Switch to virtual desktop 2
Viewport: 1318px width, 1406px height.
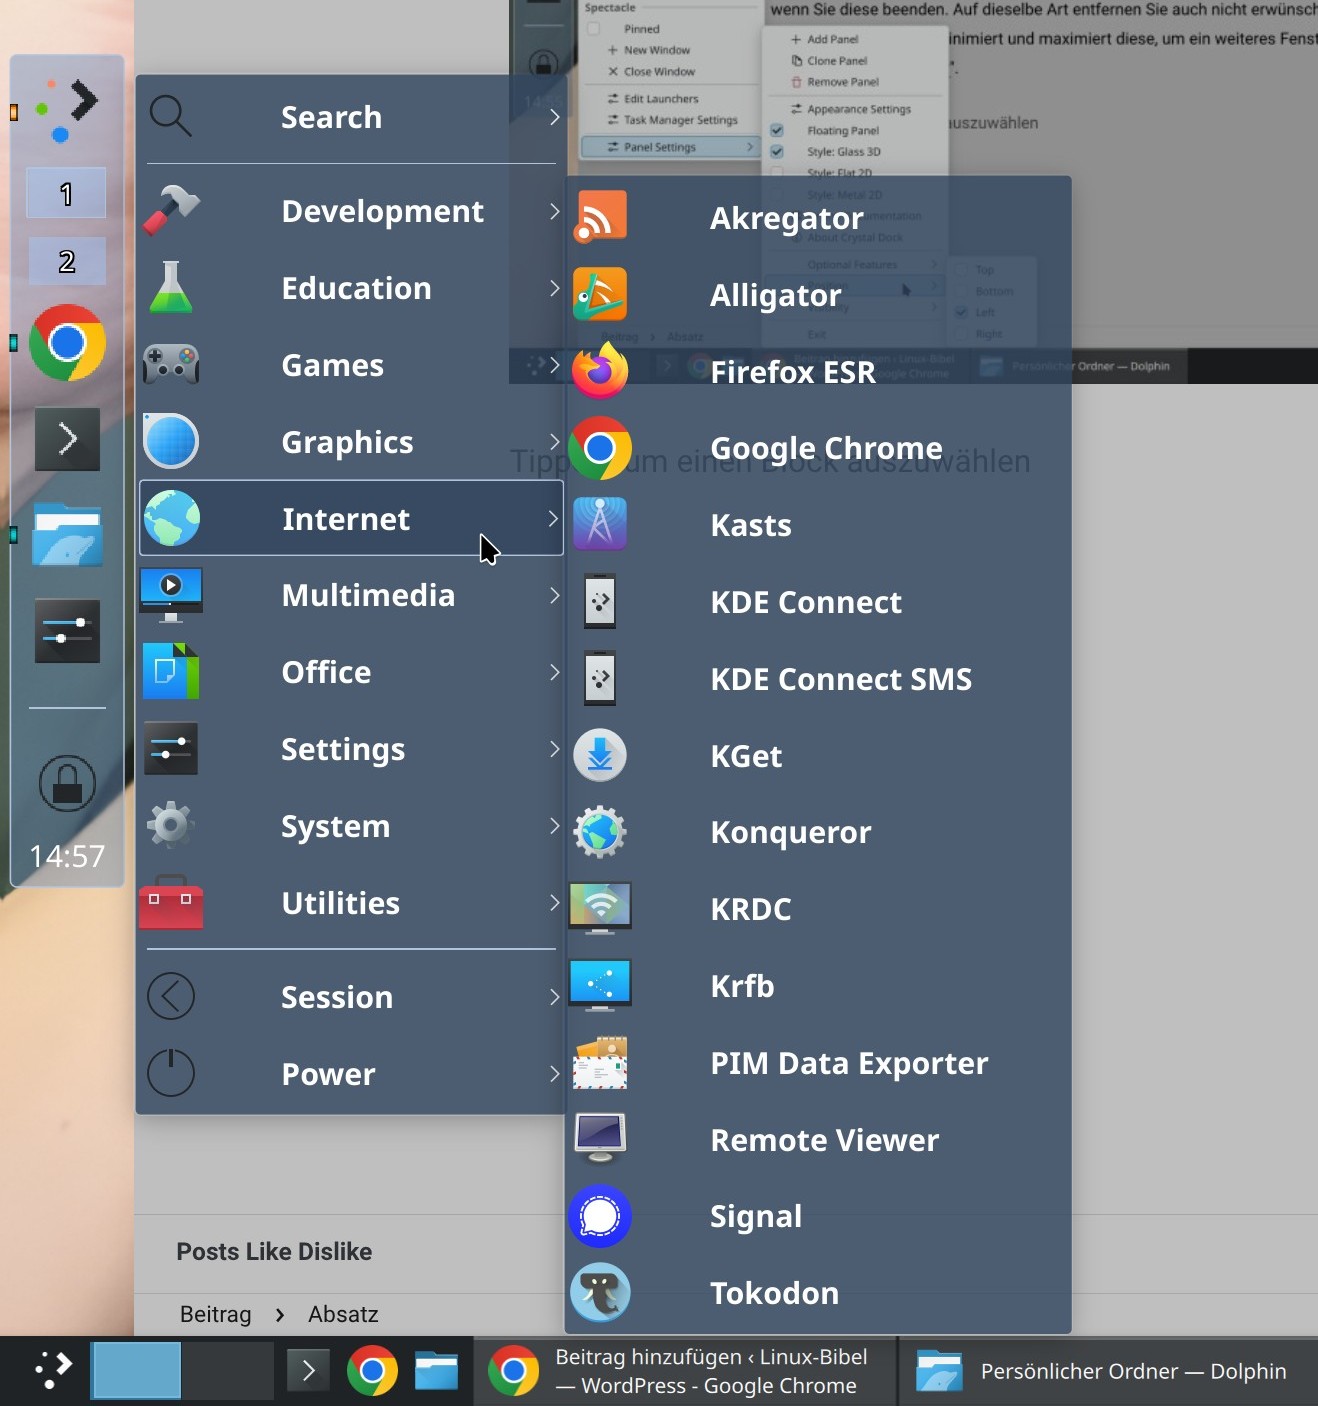(66, 261)
